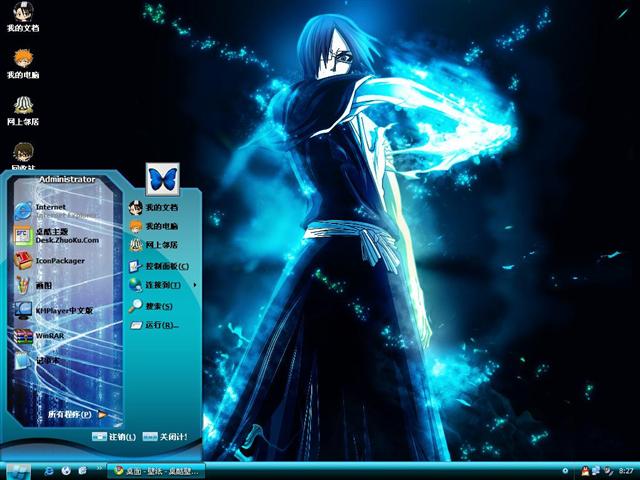The height and width of the screenshot is (480, 640).
Task: Open 网上邻居 desktop icon
Action: [23, 111]
